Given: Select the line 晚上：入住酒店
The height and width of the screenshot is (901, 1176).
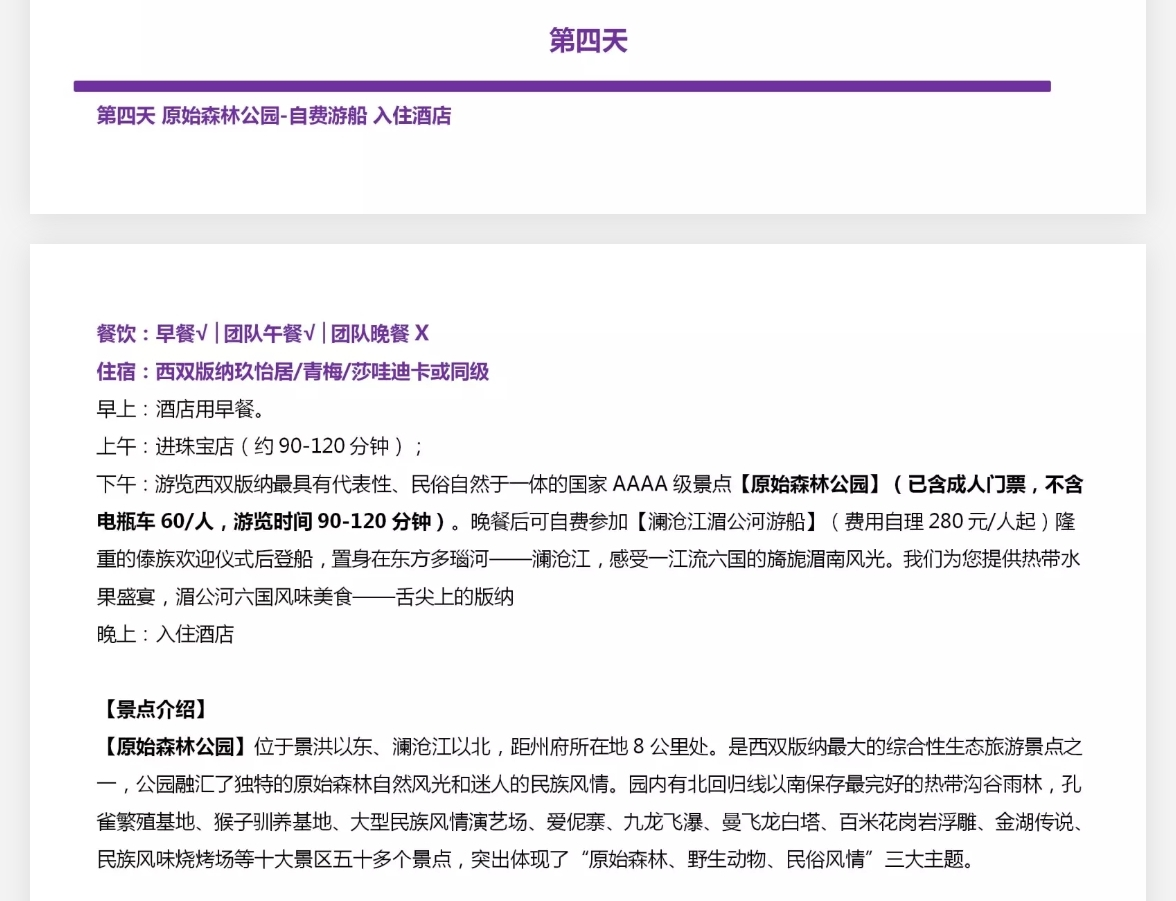Looking at the screenshot, I should [x=165, y=635].
